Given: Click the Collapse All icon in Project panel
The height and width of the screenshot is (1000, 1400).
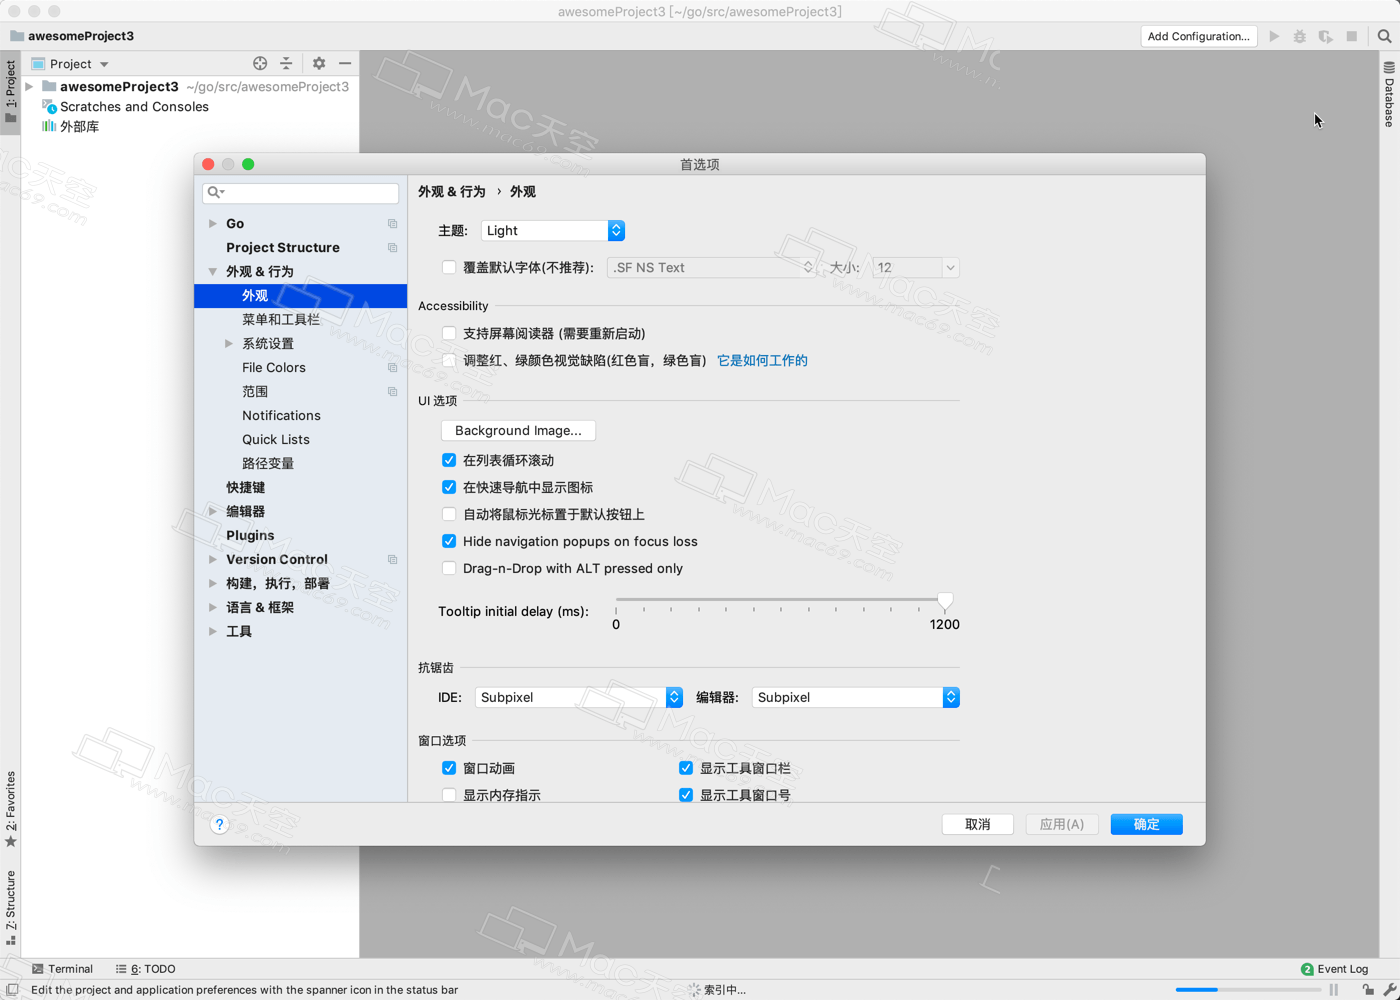Looking at the screenshot, I should point(286,63).
